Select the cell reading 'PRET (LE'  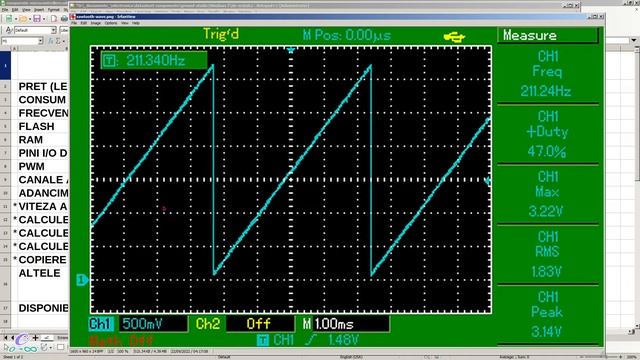click(x=43, y=87)
